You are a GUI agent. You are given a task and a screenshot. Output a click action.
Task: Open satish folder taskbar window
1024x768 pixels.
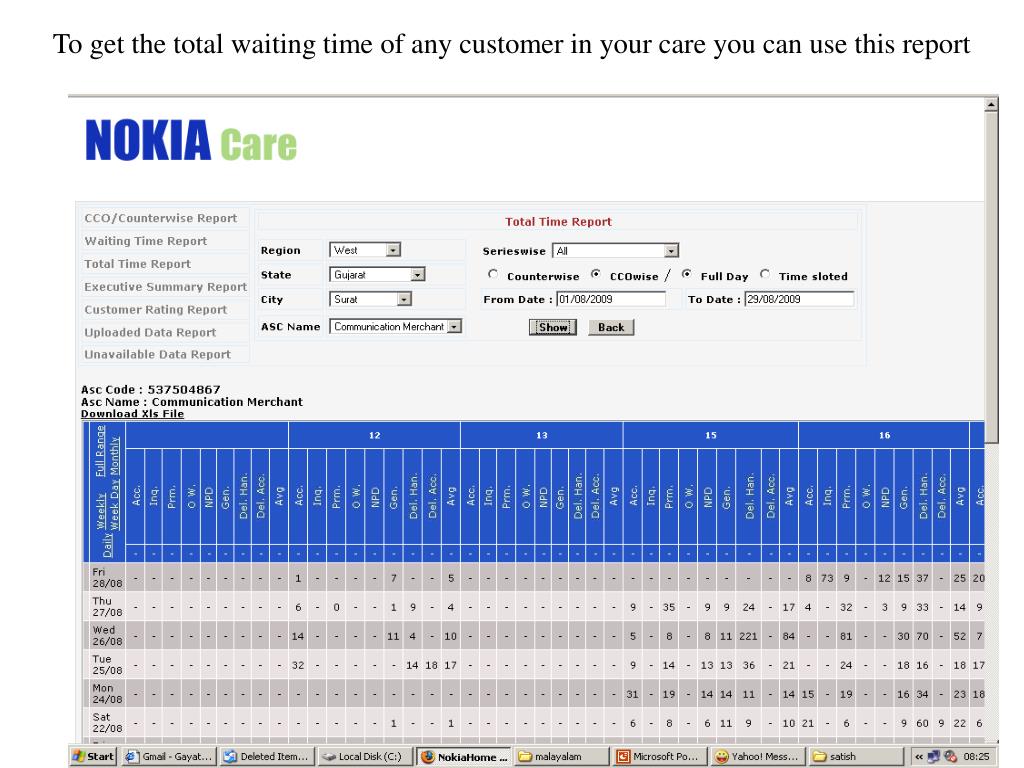[856, 756]
